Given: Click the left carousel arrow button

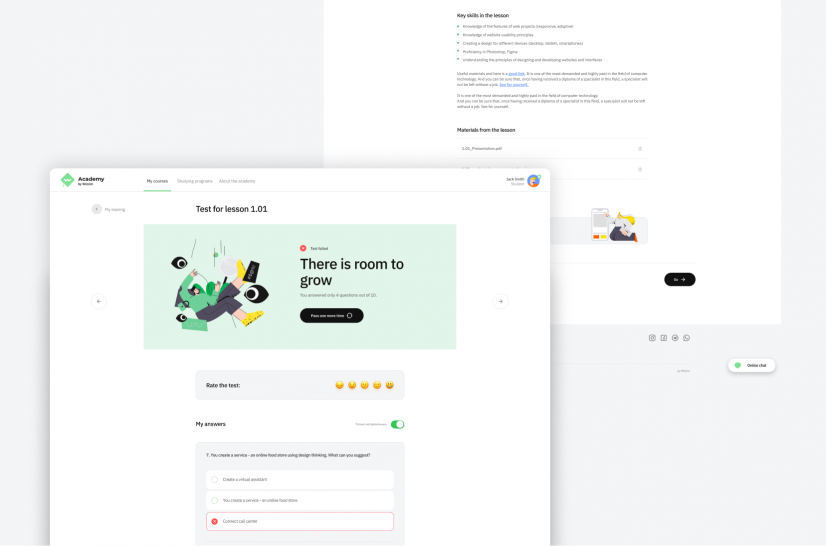Looking at the screenshot, I should point(99,301).
